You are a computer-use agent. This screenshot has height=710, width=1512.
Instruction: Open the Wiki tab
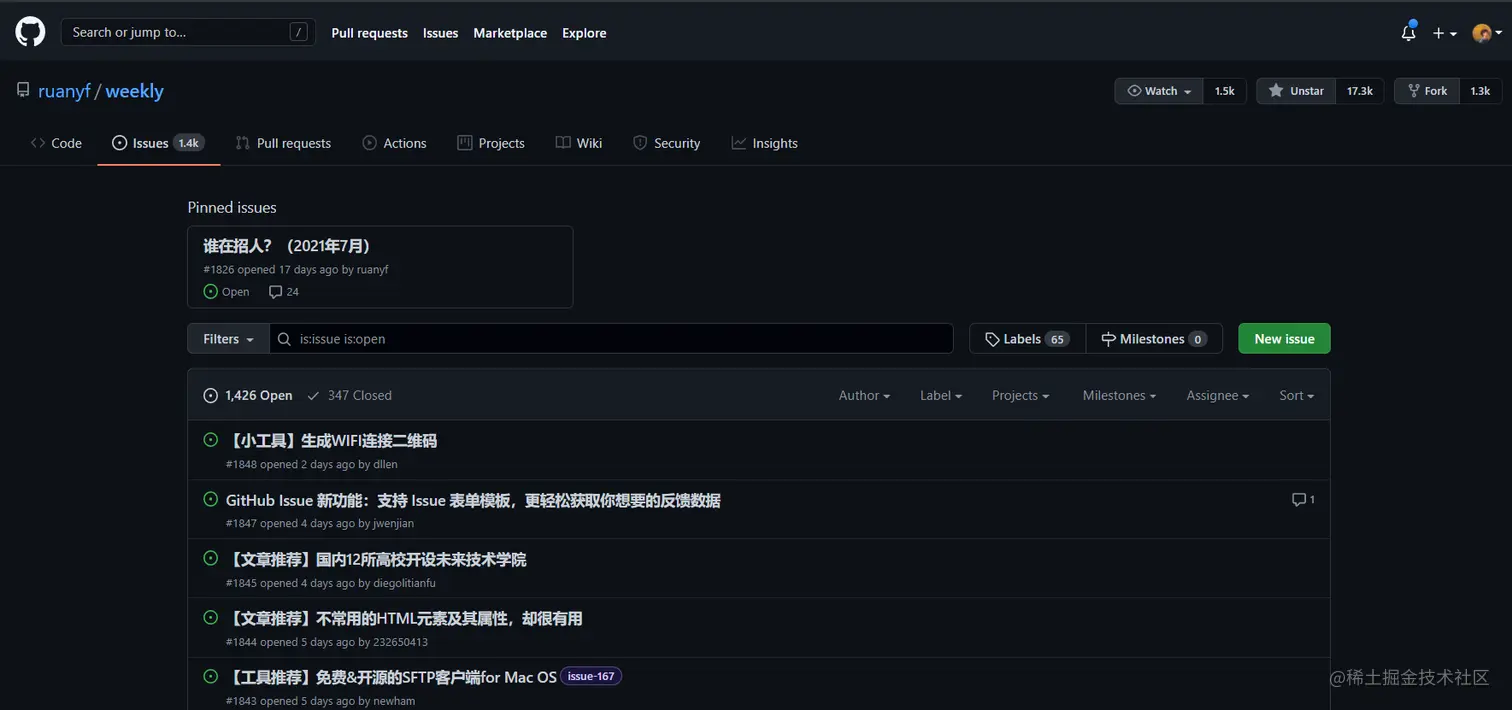tap(579, 143)
